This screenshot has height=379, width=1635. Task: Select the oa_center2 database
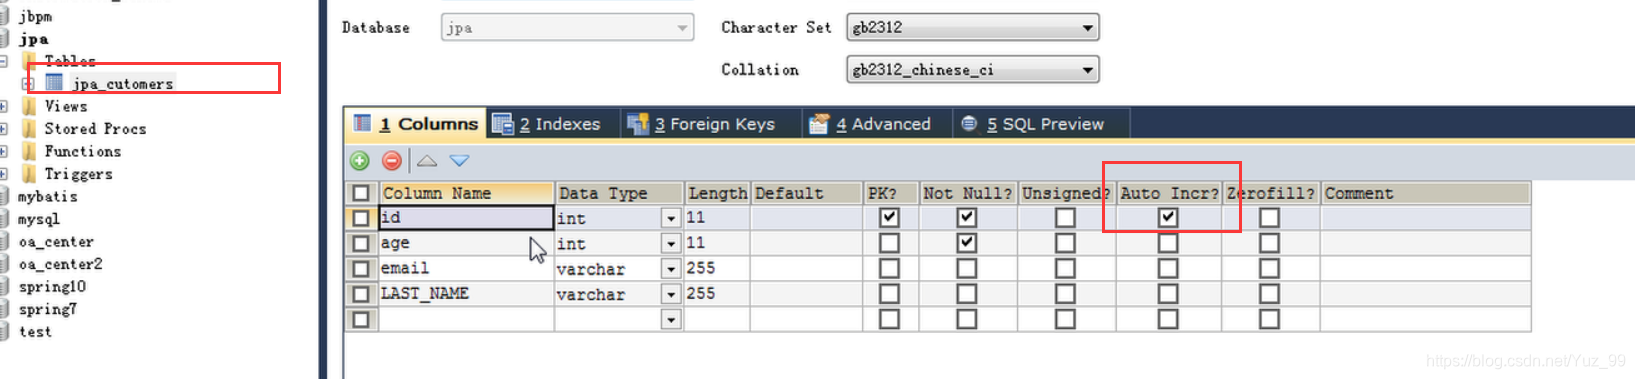(x=60, y=264)
